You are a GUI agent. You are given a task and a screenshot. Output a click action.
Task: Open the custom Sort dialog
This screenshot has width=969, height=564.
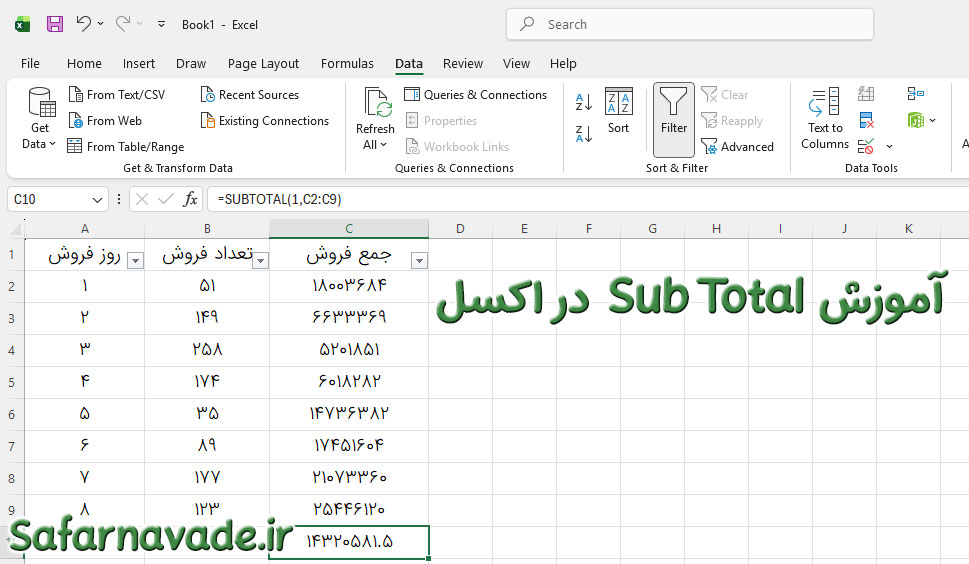click(618, 111)
